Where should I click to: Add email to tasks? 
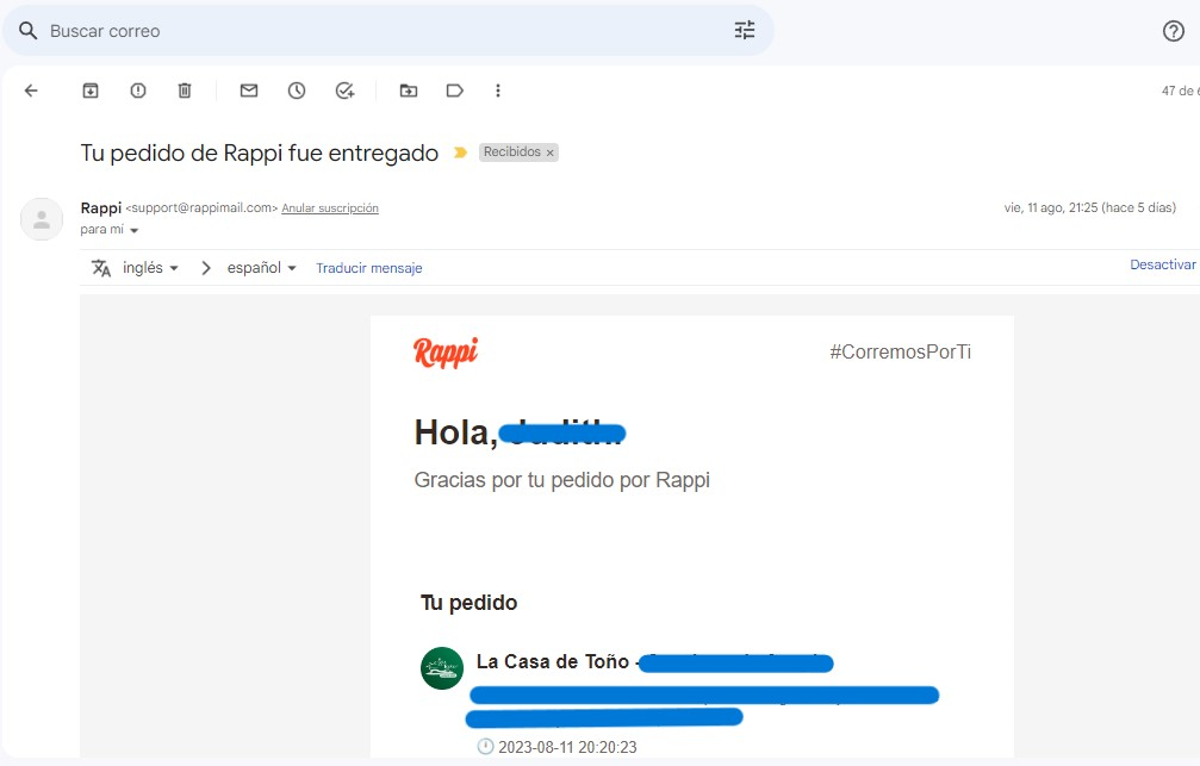tap(345, 91)
